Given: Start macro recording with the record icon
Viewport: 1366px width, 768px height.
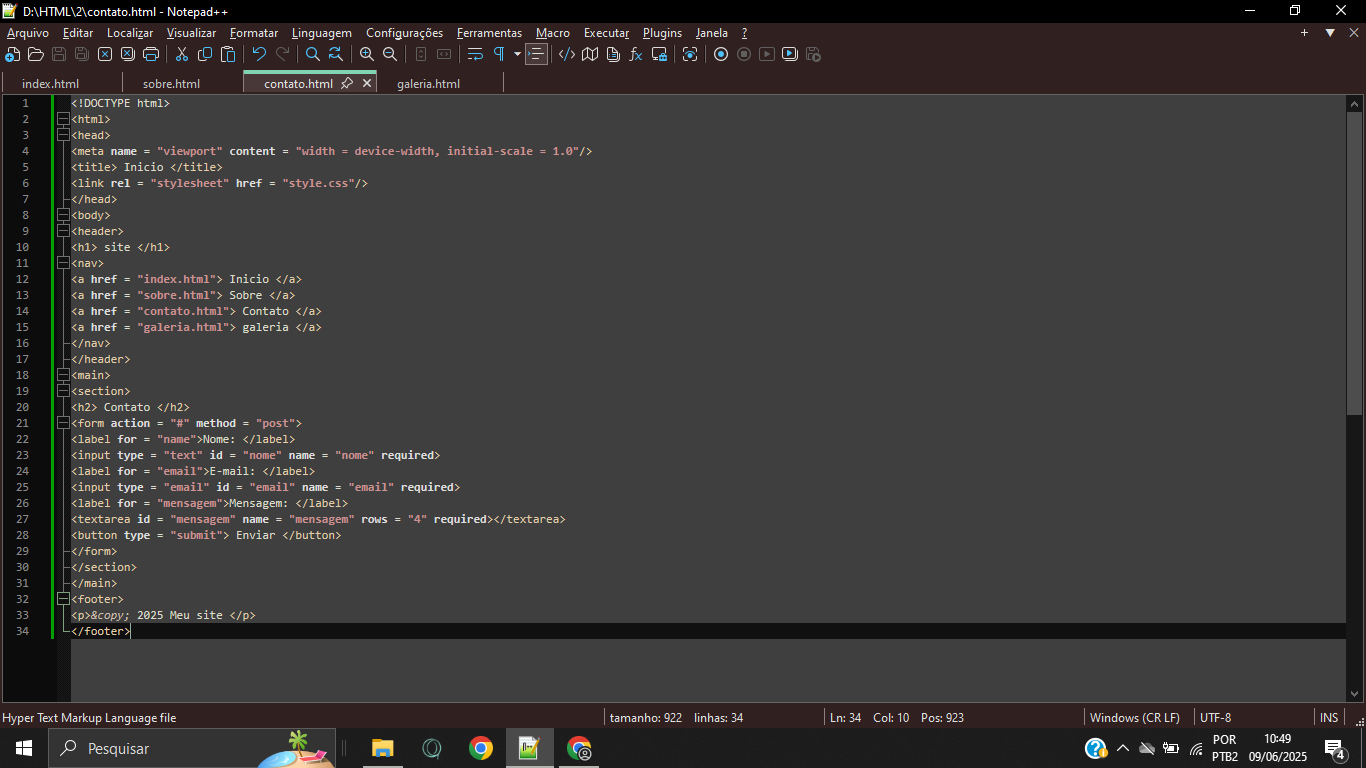Looking at the screenshot, I should (x=721, y=54).
